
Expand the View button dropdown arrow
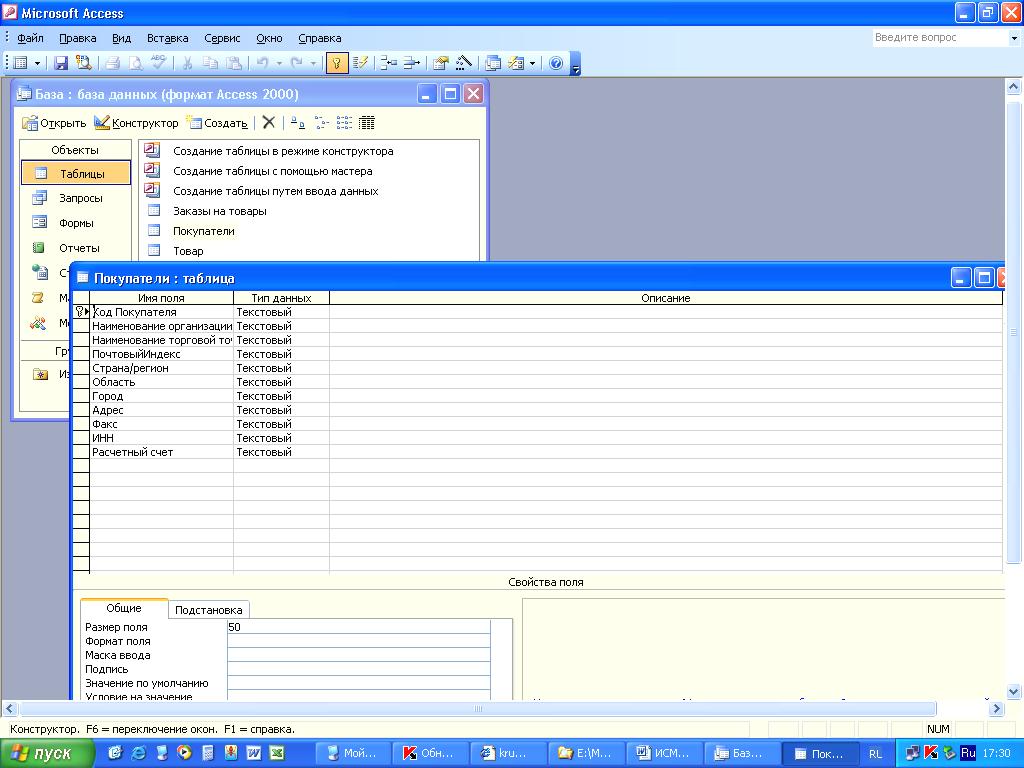point(37,63)
